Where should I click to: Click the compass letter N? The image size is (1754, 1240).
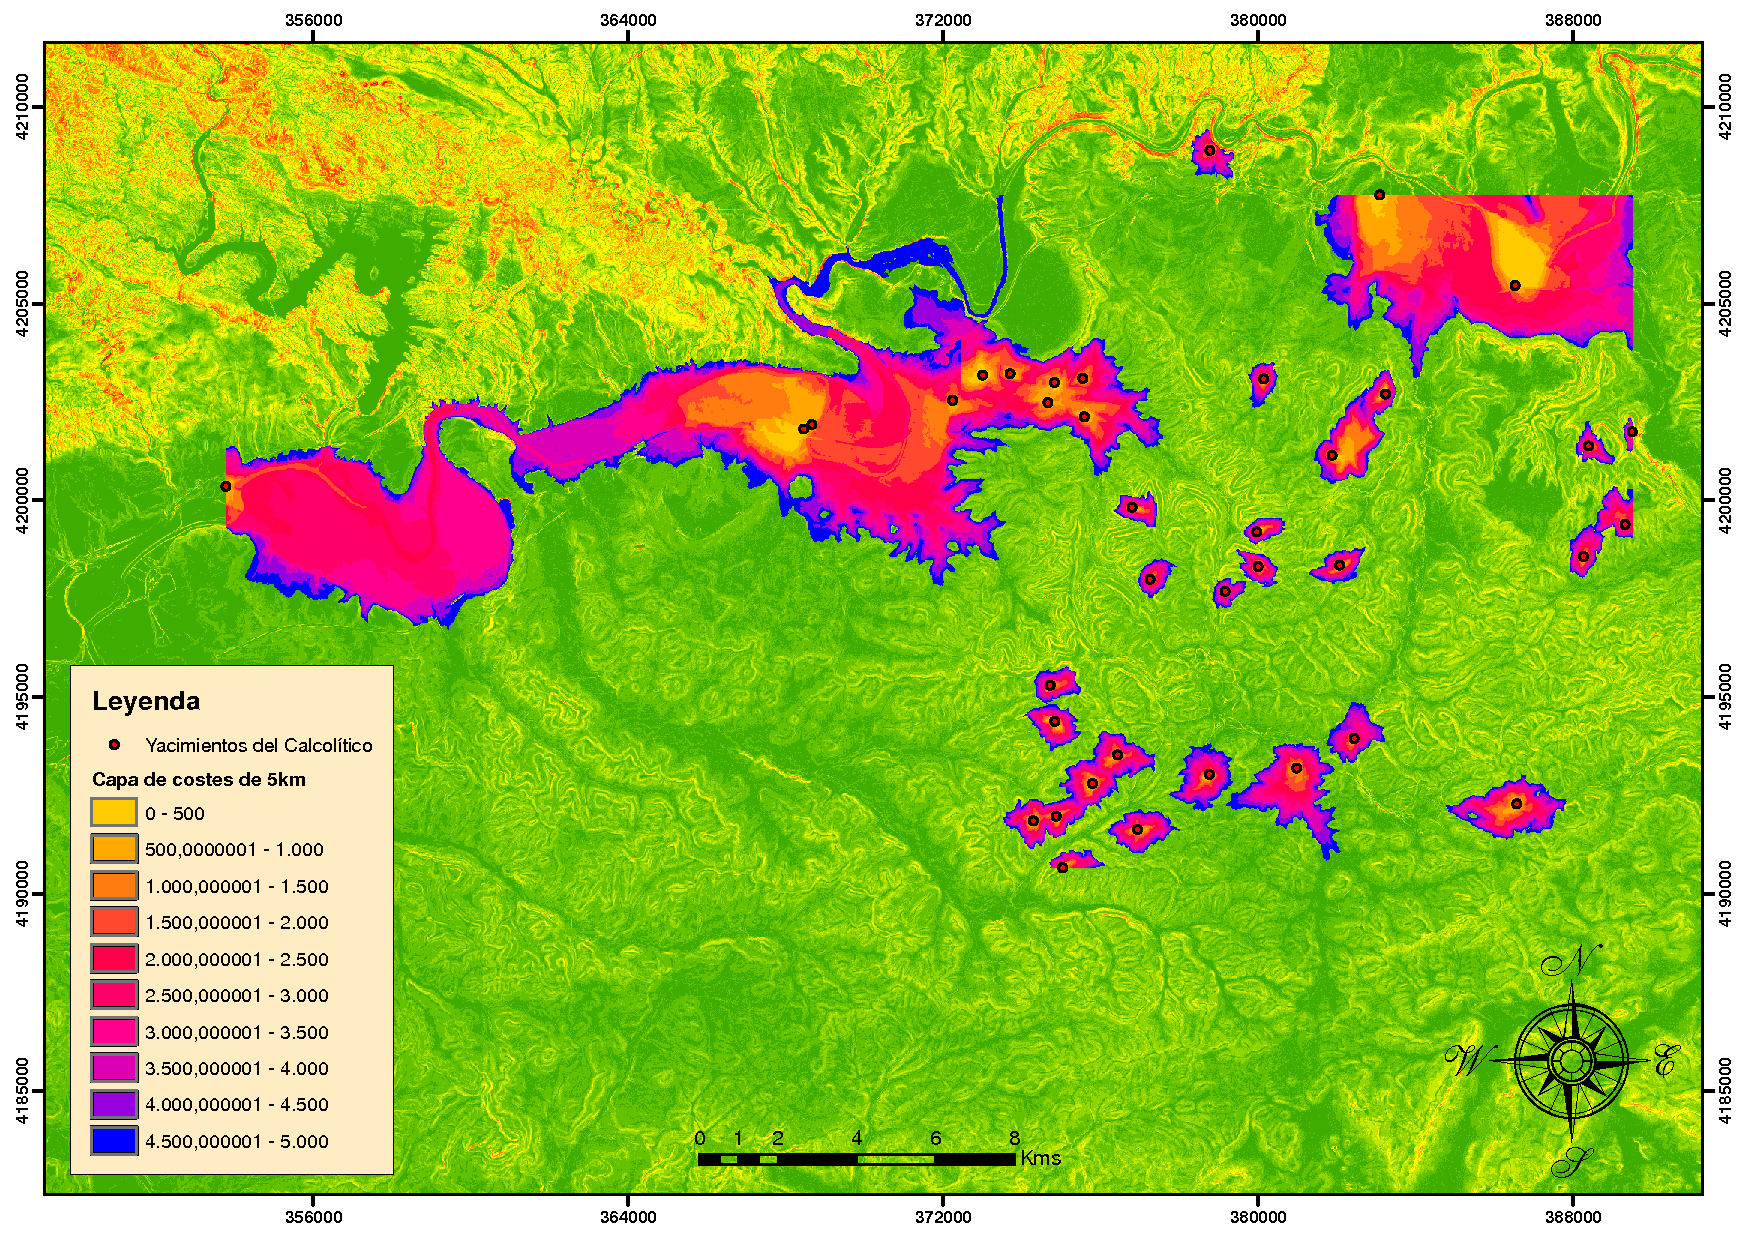pos(1571,961)
